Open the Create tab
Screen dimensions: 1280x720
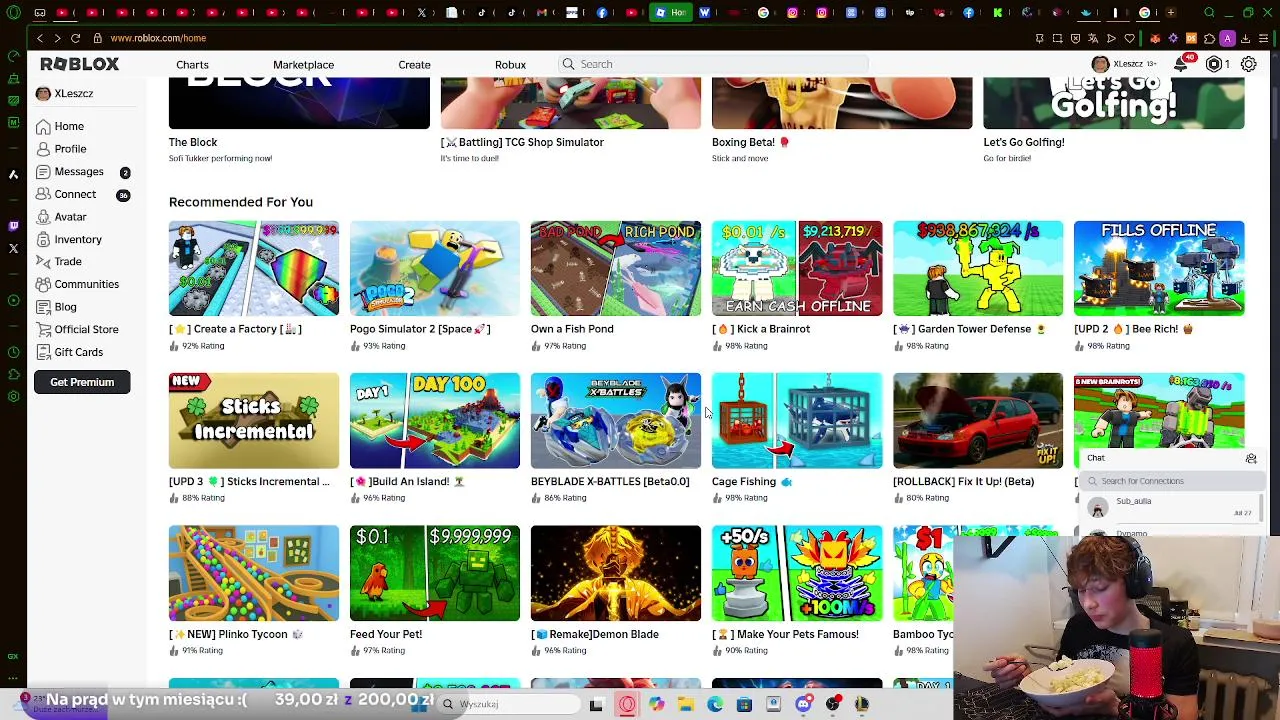coord(414,65)
